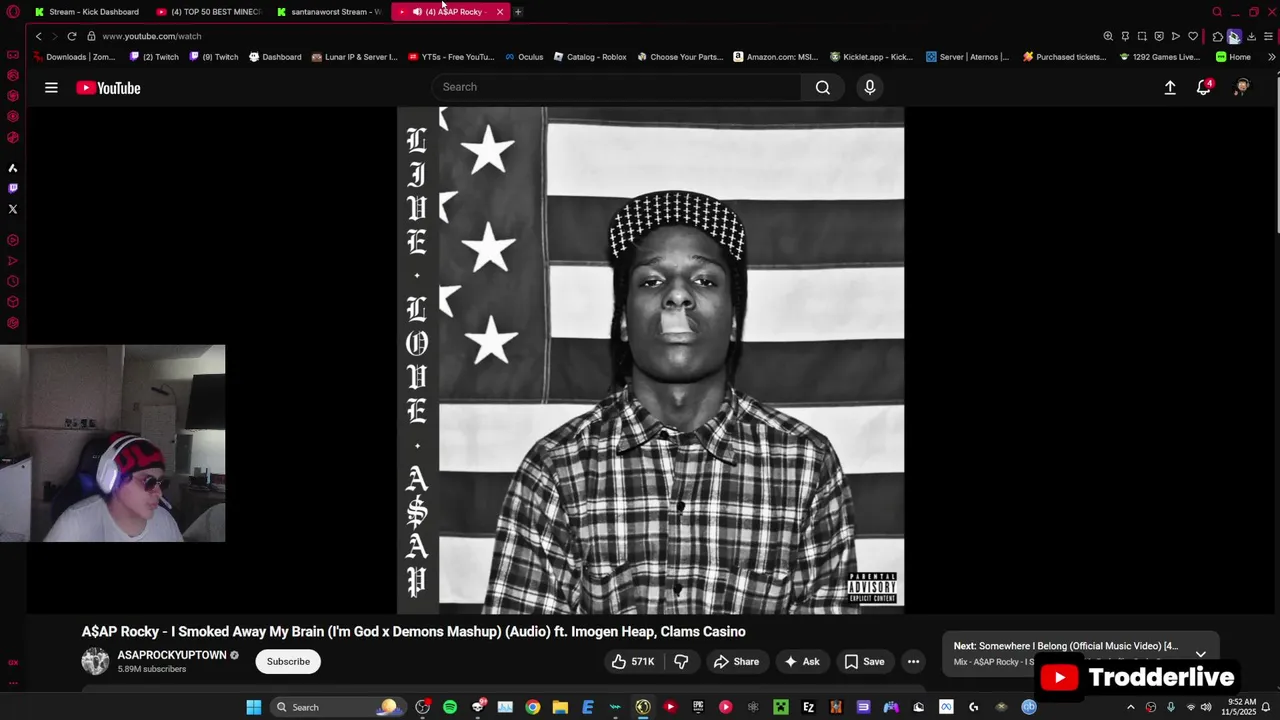The width and height of the screenshot is (1280, 720).
Task: Open the Easy setup icon in the toolbar
Action: point(1268,36)
